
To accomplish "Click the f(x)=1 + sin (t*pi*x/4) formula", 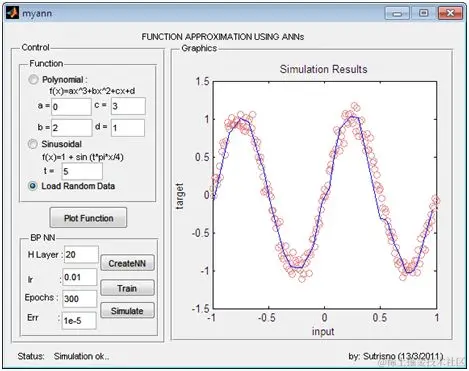I will tap(83, 157).
